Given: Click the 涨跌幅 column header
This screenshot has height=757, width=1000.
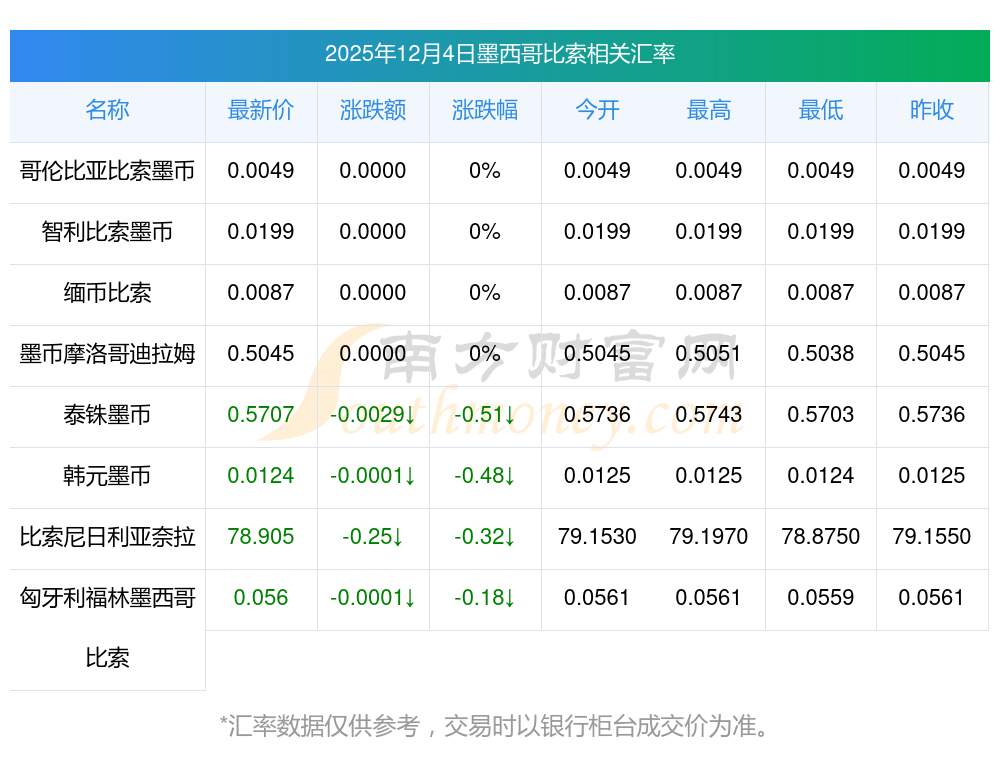Looking at the screenshot, I should (485, 111).
